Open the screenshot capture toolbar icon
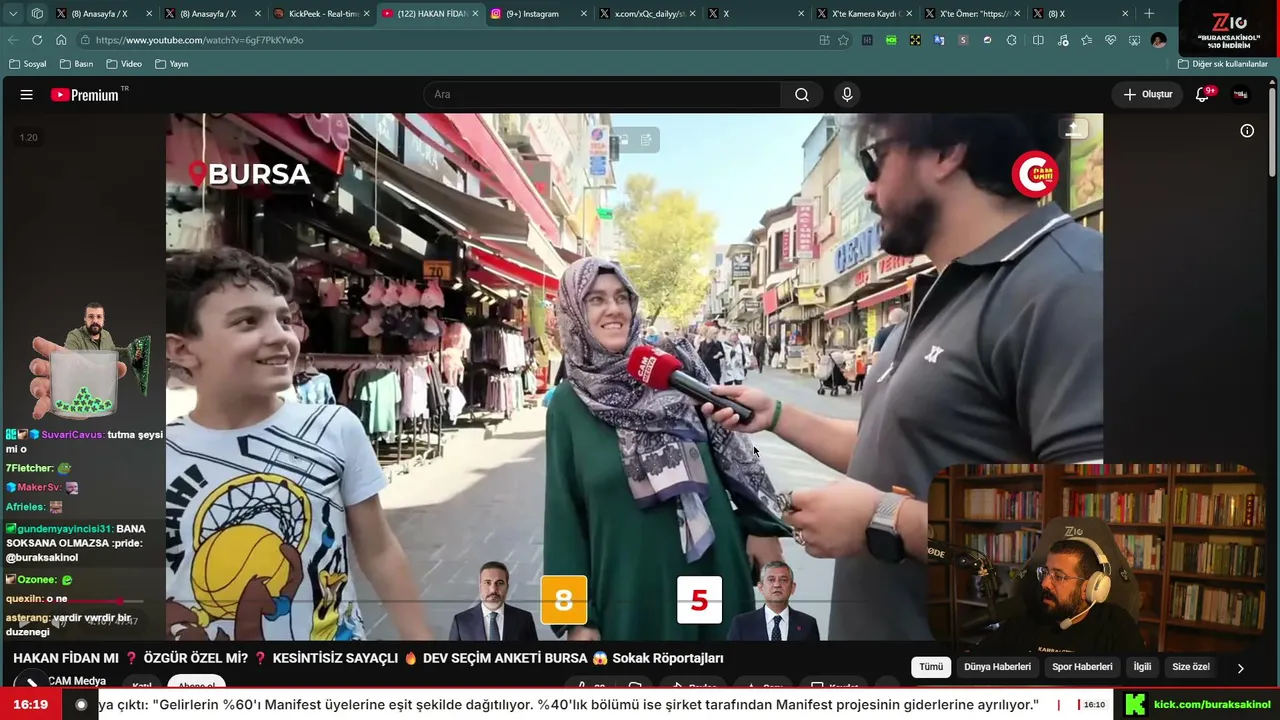 point(1134,40)
